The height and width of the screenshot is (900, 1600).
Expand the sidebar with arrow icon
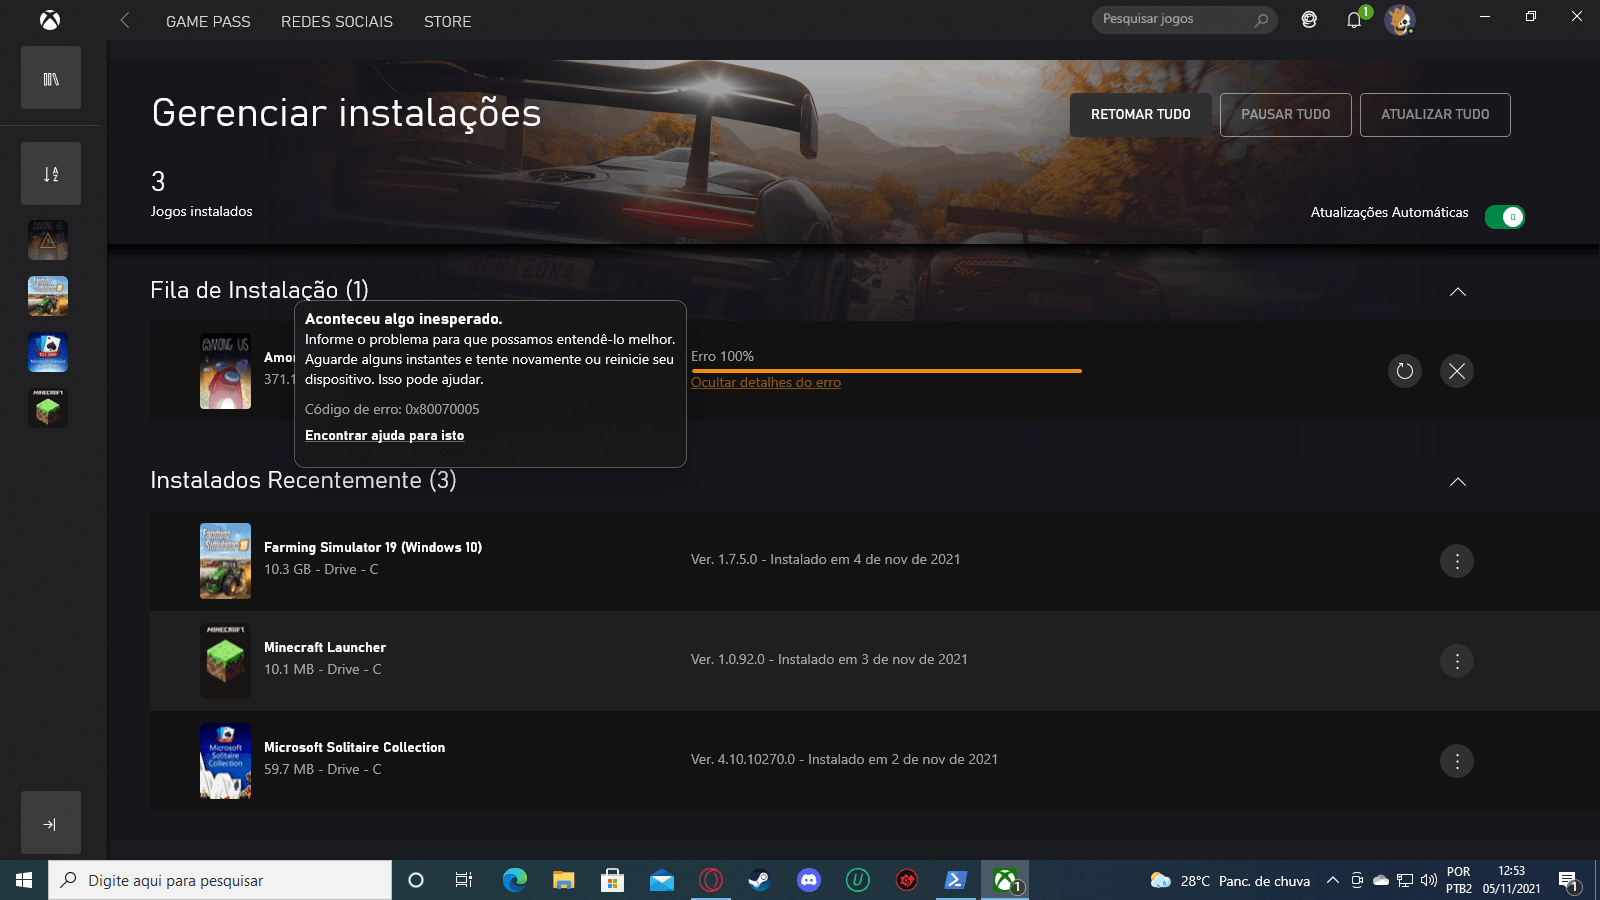(x=51, y=823)
